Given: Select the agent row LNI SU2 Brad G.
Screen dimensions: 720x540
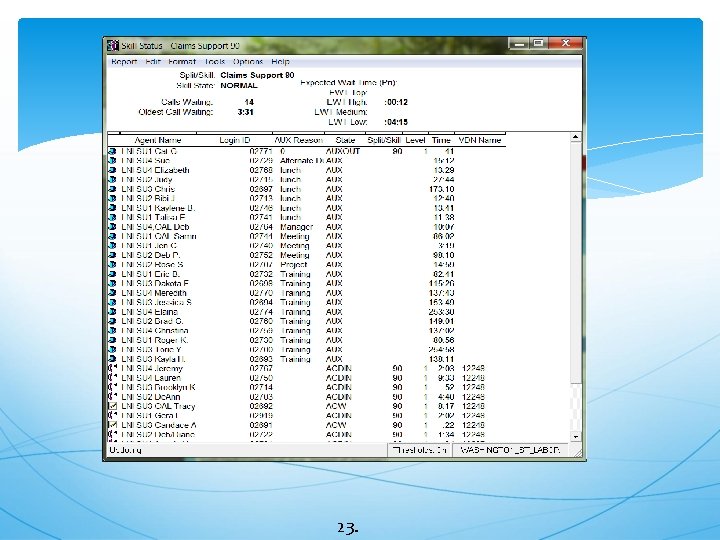Looking at the screenshot, I should (x=306, y=321).
